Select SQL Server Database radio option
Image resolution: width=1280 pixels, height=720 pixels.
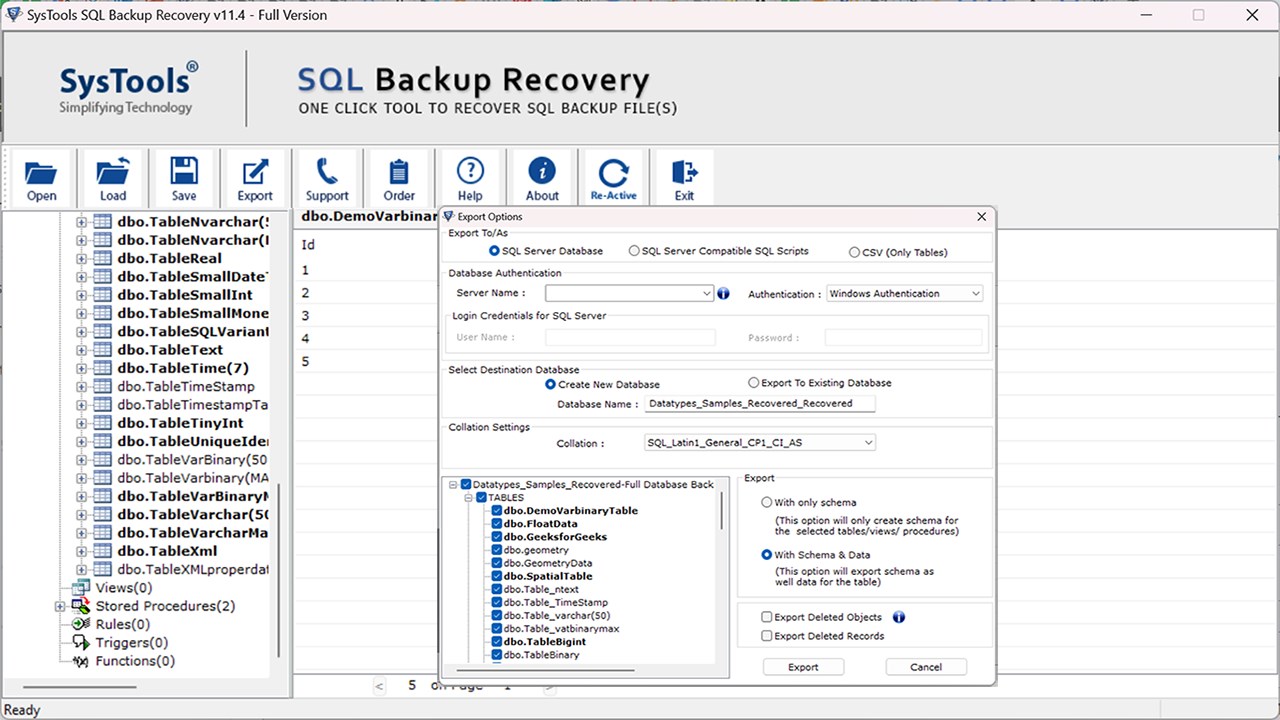[x=494, y=251]
